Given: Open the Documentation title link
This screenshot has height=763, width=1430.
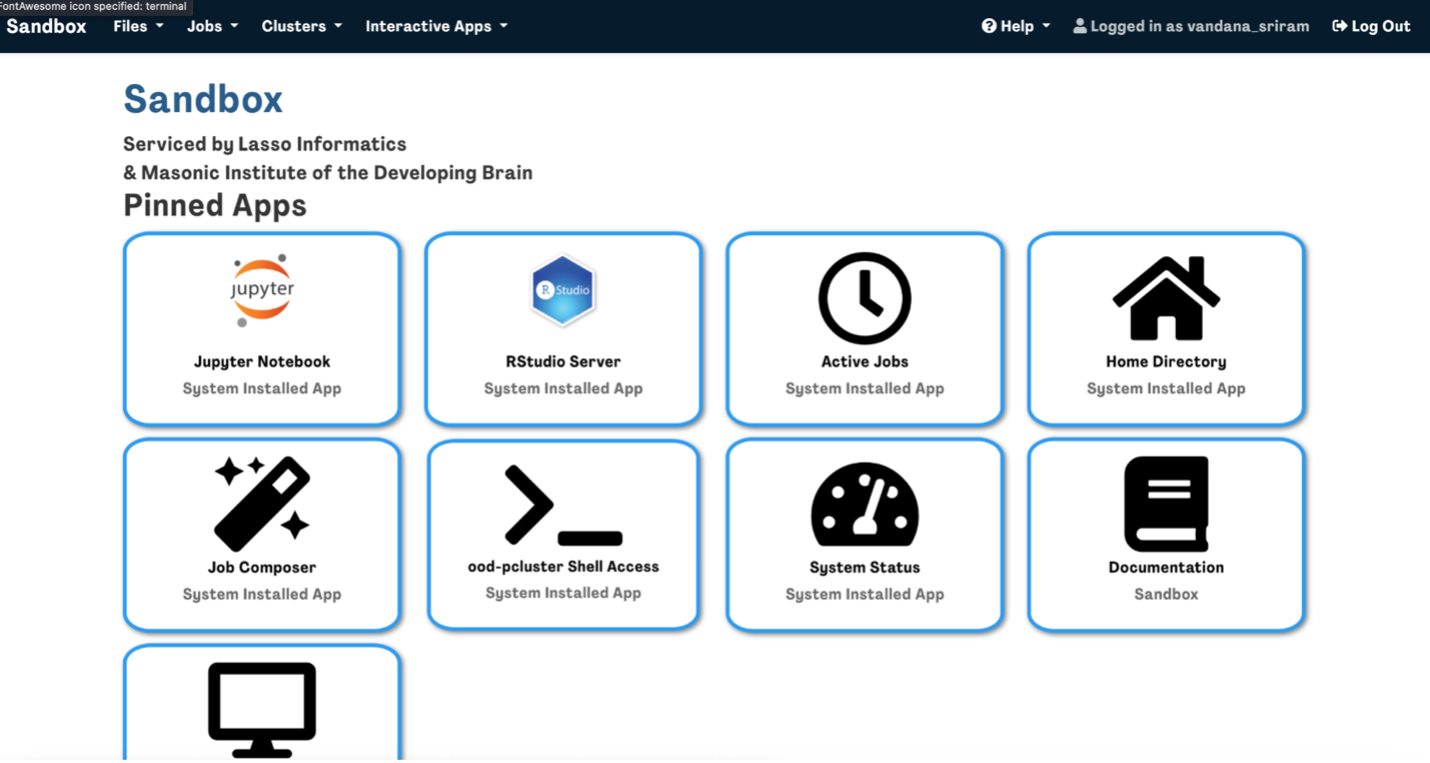Looking at the screenshot, I should pos(1166,568).
